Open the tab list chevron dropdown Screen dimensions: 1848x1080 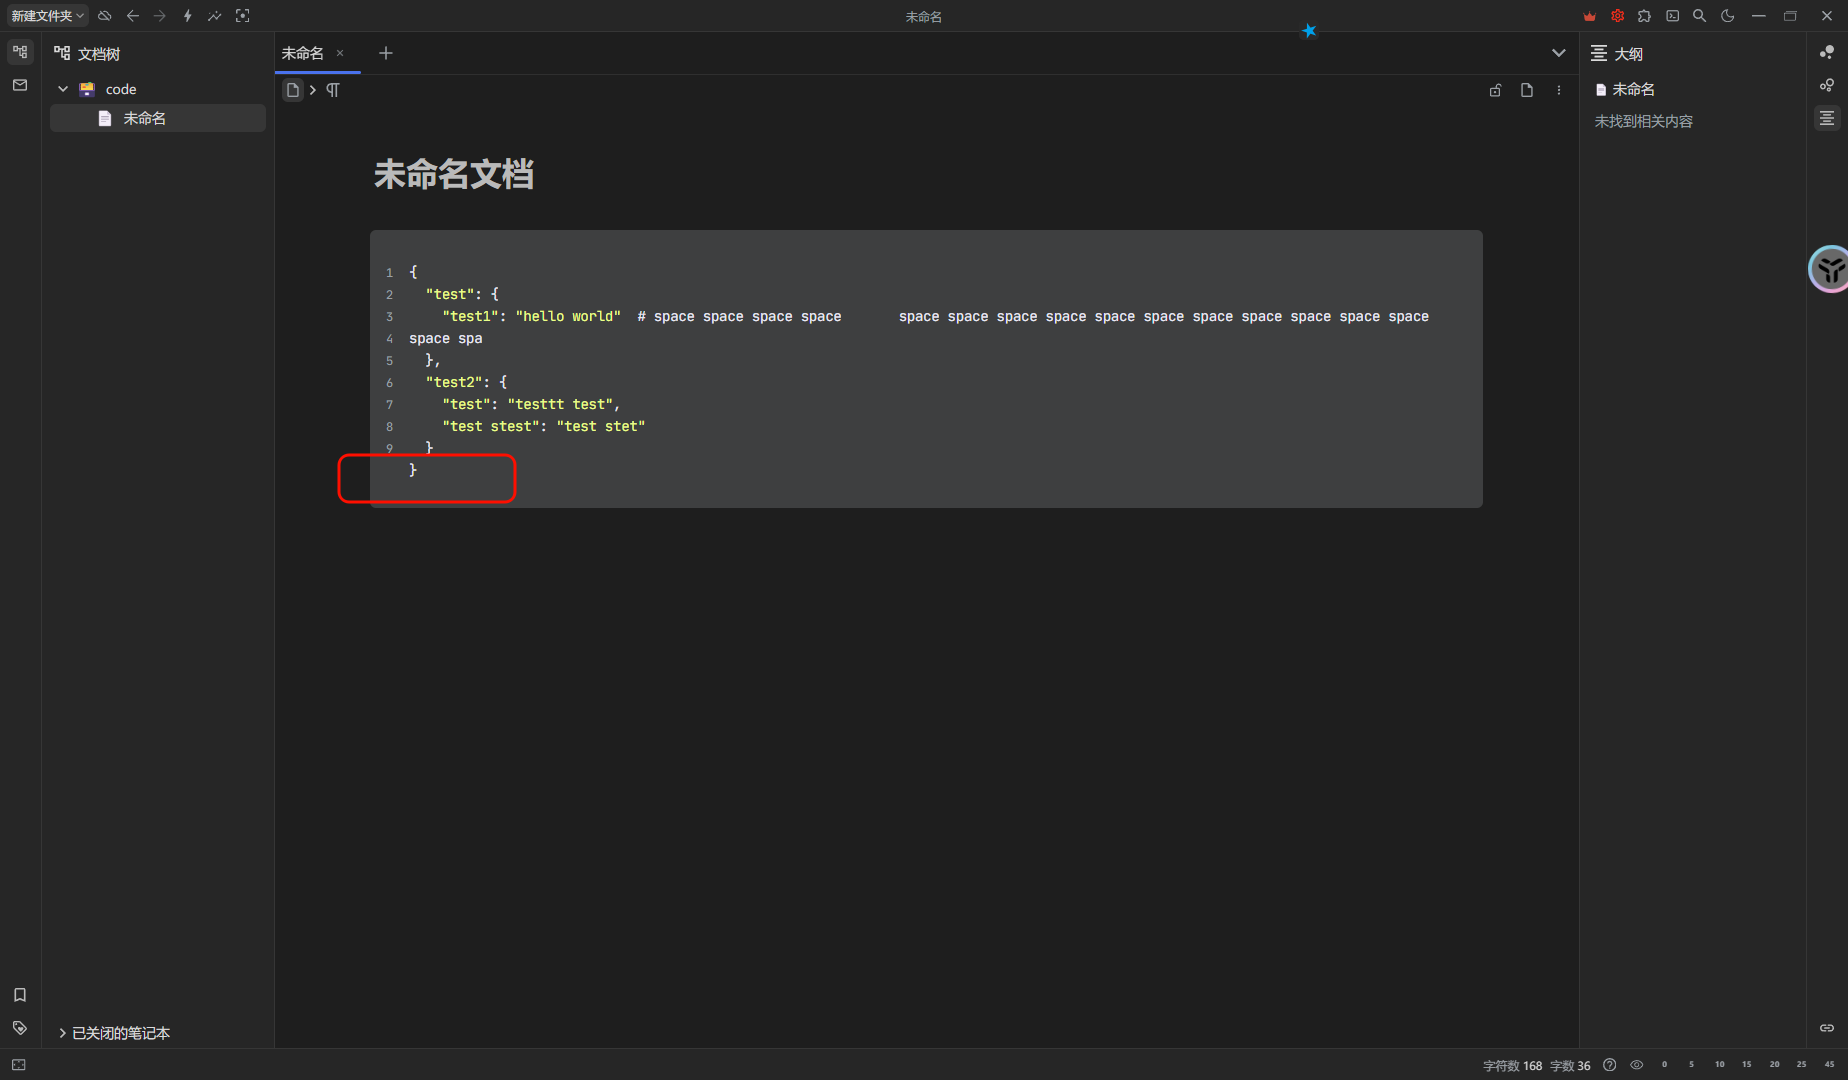click(1558, 53)
